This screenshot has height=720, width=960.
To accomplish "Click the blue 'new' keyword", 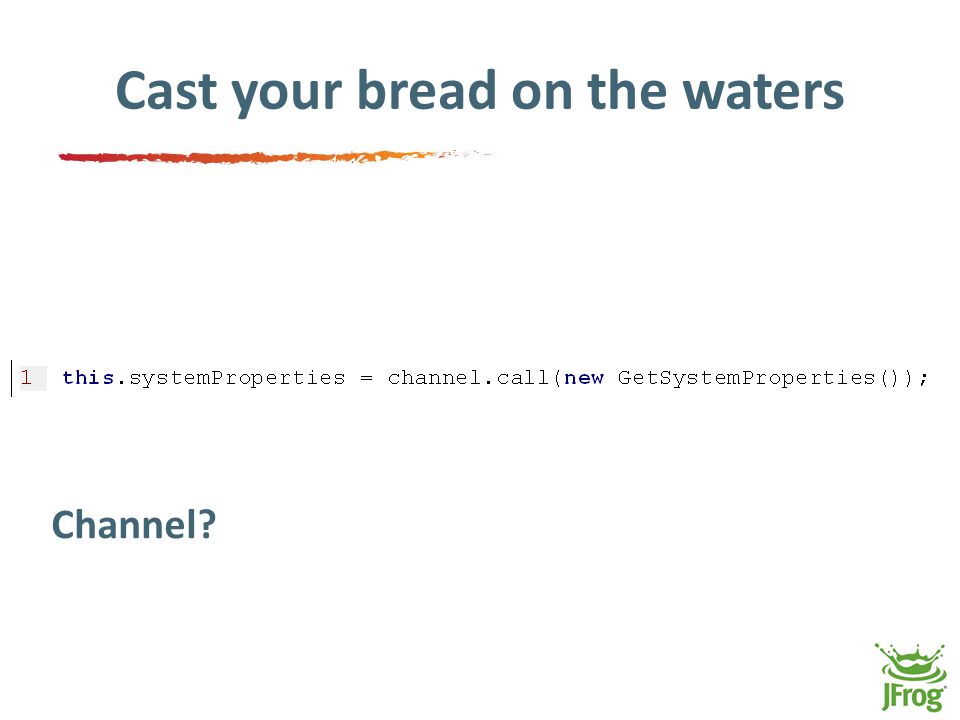I will (583, 379).
